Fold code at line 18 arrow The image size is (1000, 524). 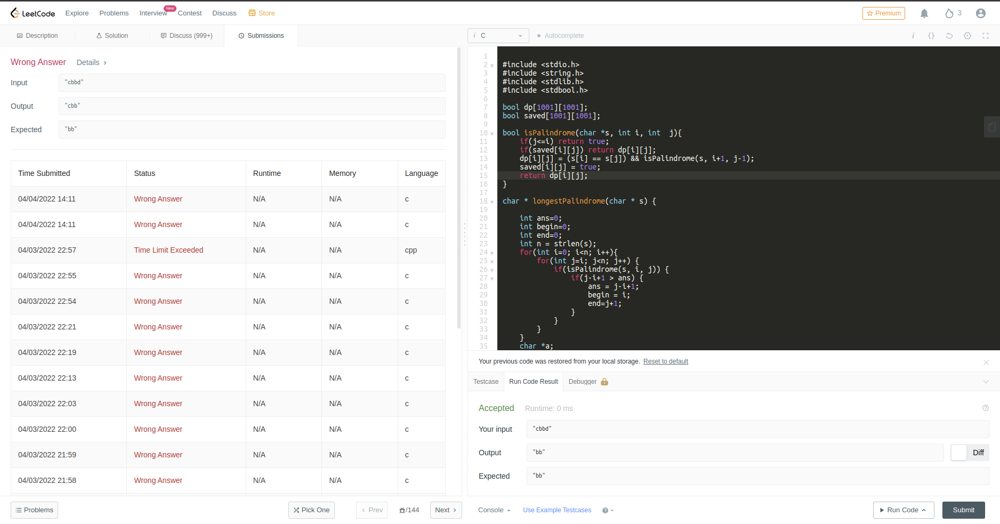pyautogui.click(x=492, y=201)
